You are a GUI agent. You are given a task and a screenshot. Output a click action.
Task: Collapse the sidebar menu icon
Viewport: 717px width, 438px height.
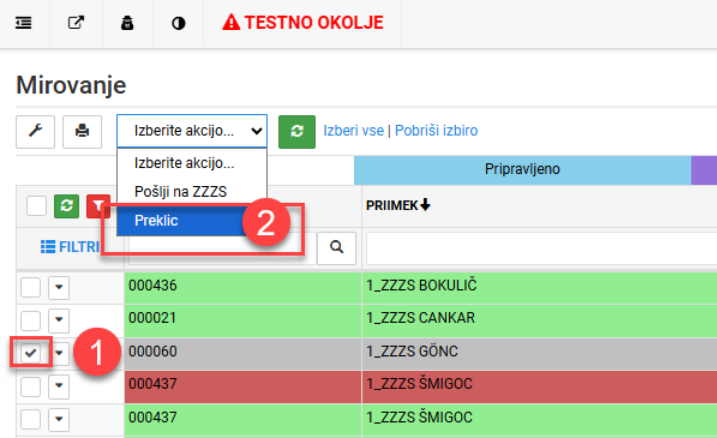pyautogui.click(x=24, y=23)
